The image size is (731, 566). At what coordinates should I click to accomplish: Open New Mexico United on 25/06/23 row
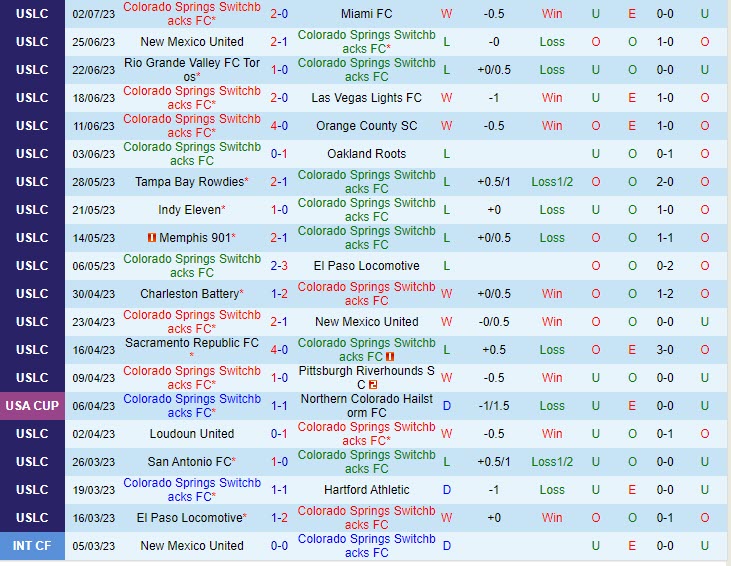click(192, 42)
